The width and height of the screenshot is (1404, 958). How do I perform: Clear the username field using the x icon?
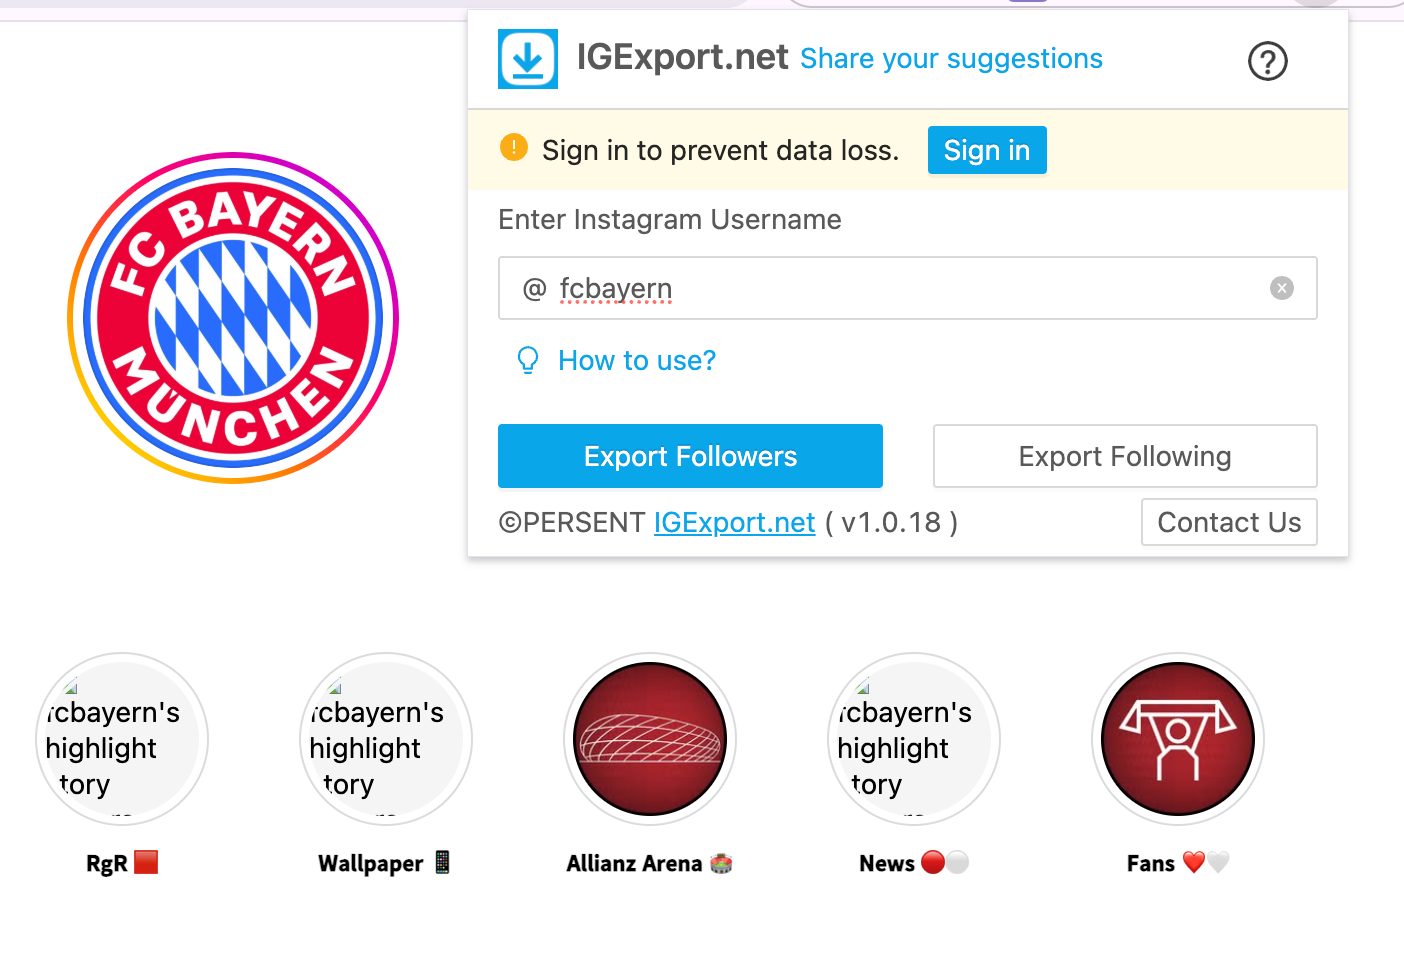(1282, 288)
